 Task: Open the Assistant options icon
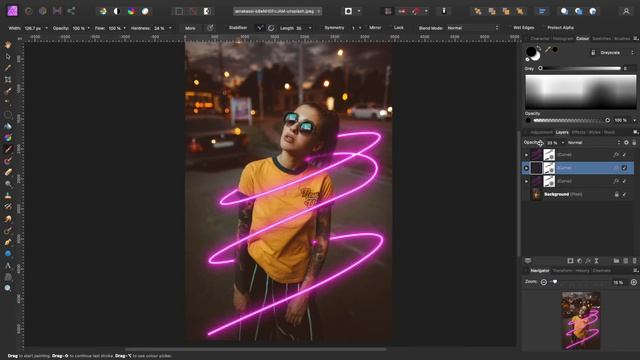point(444,11)
